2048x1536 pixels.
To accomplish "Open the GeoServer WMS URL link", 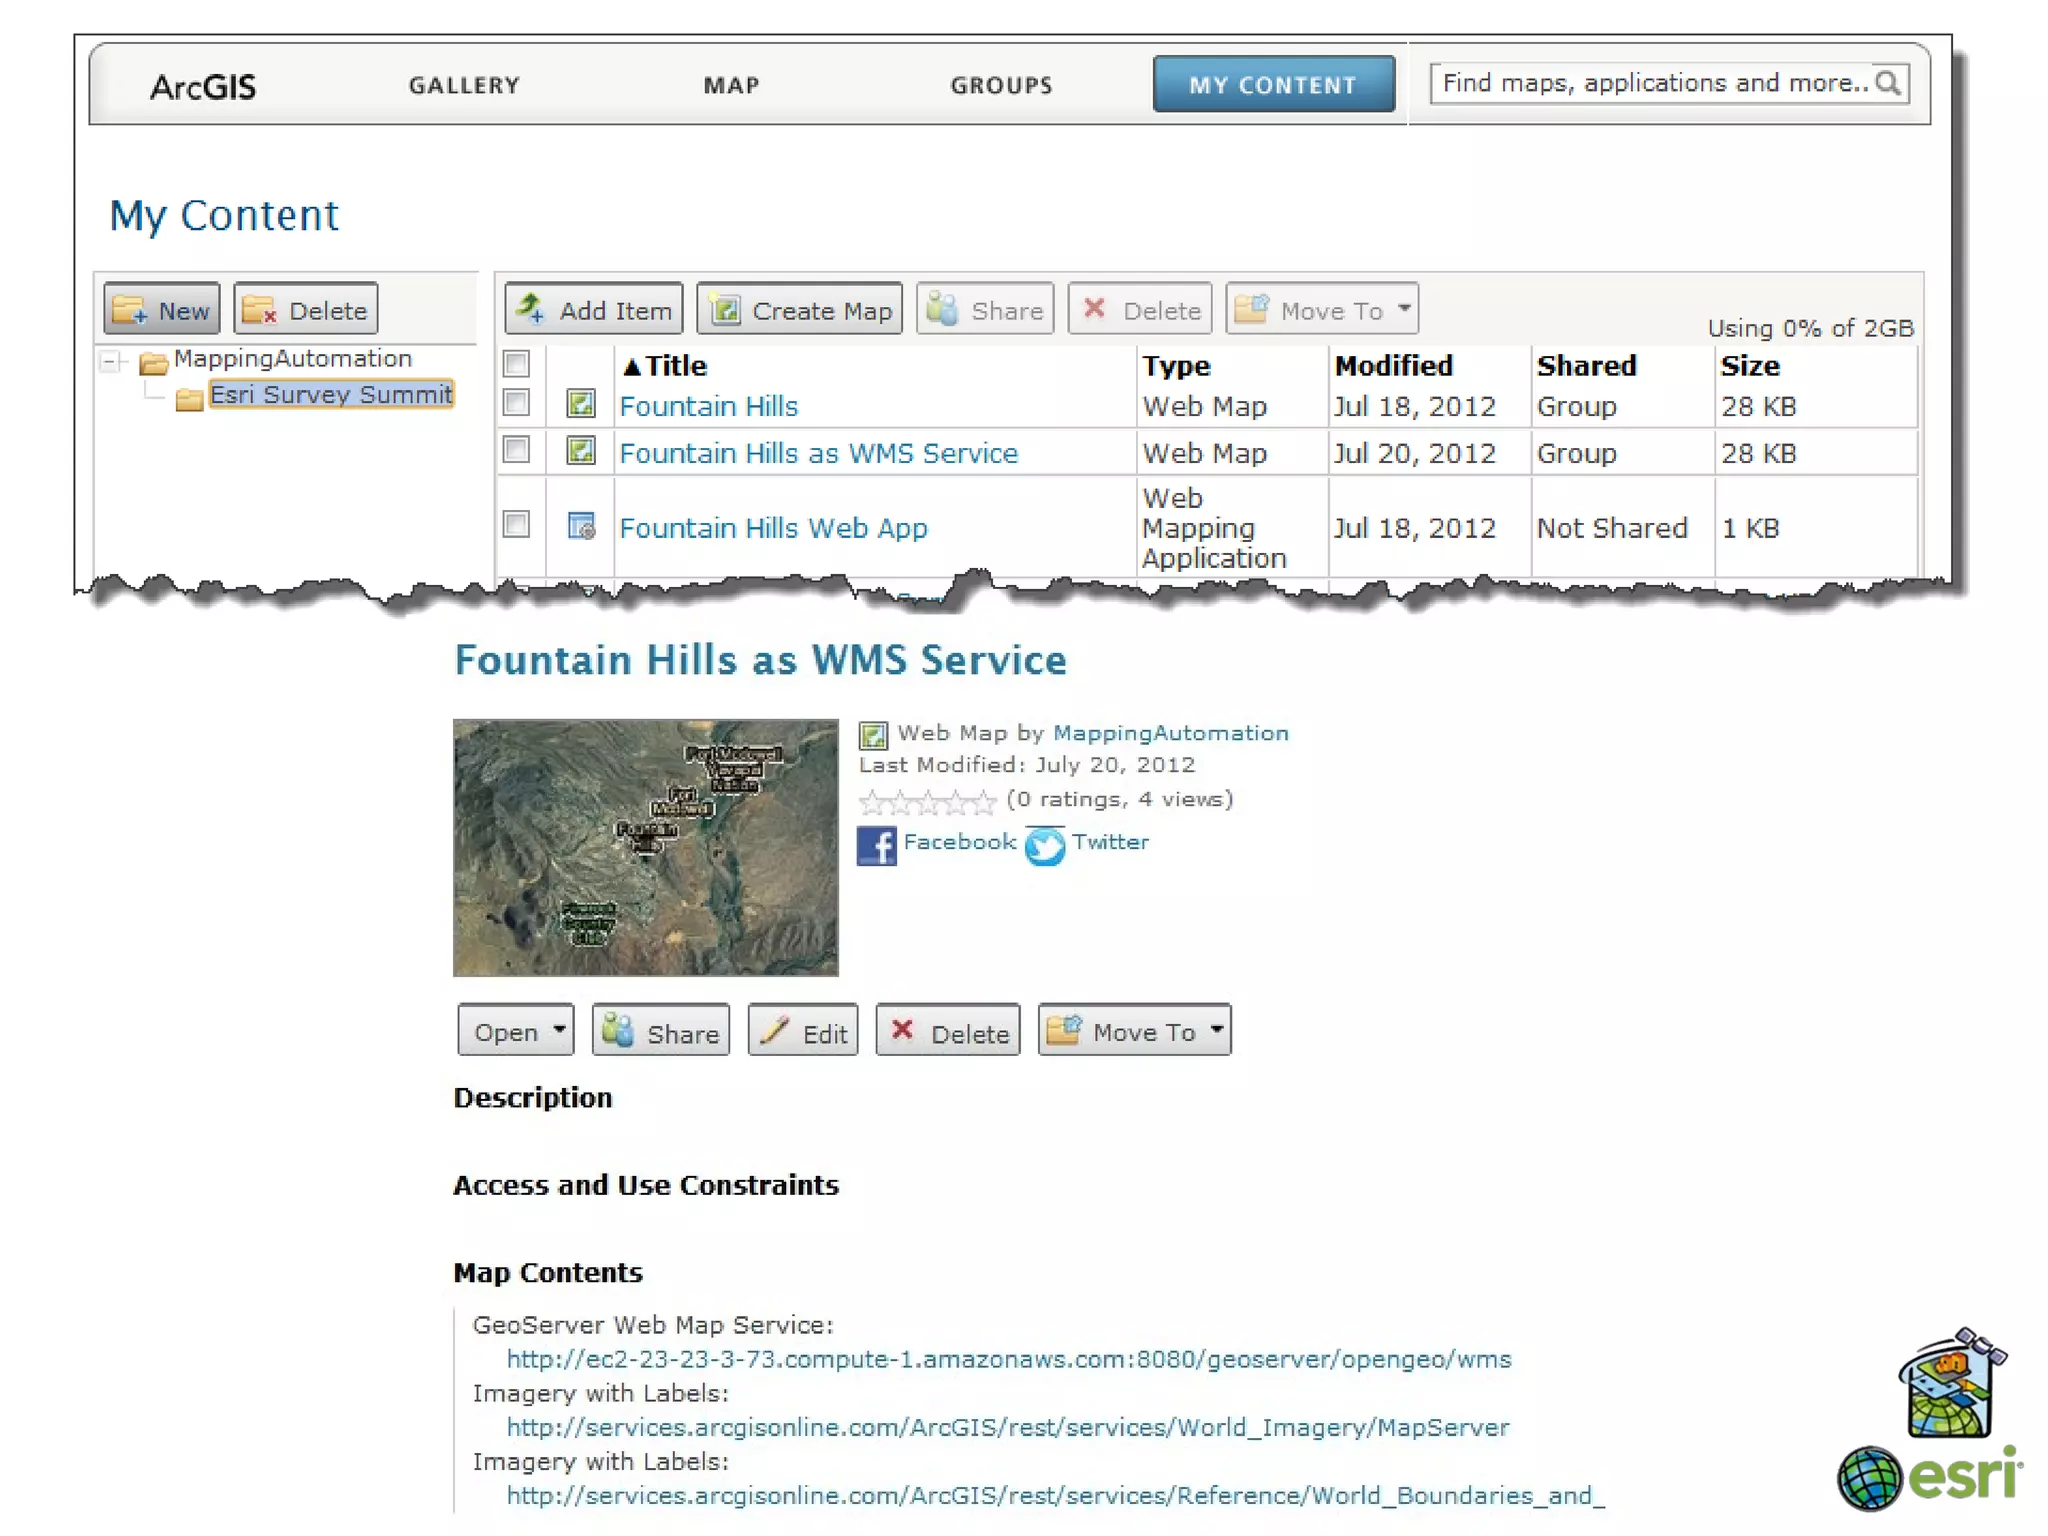I will coord(1008,1359).
